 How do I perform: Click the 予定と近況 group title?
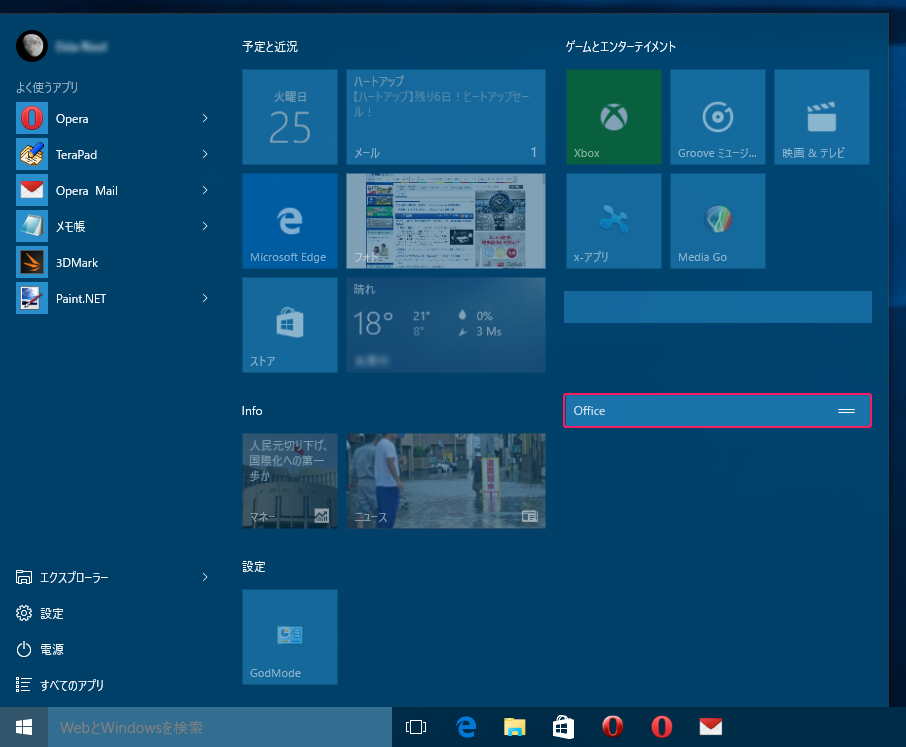(x=270, y=47)
